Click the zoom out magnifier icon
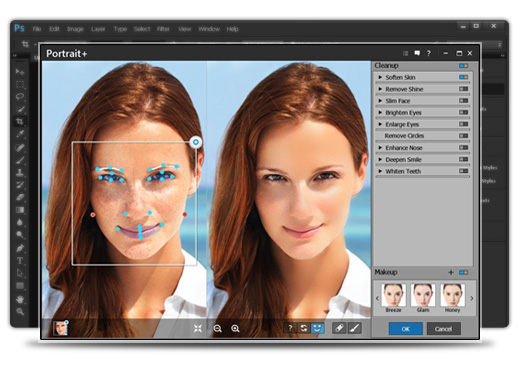The image size is (520, 370). click(x=218, y=329)
